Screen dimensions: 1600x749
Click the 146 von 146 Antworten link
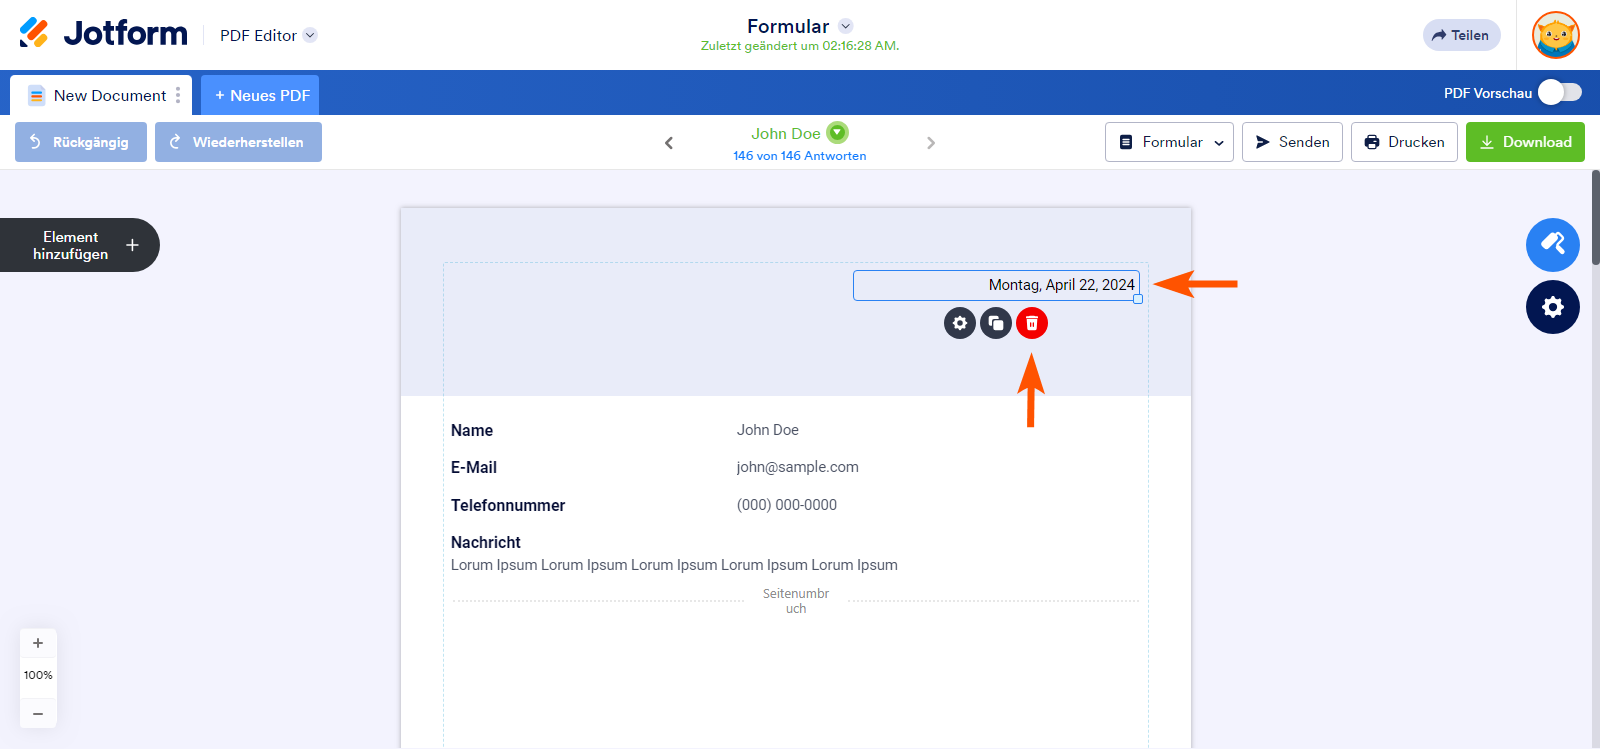pos(799,156)
